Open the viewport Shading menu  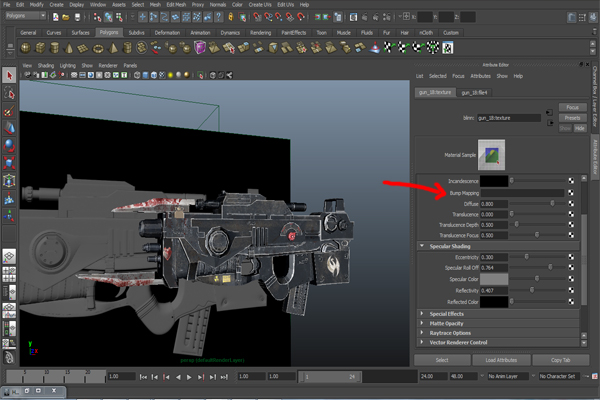click(46, 65)
